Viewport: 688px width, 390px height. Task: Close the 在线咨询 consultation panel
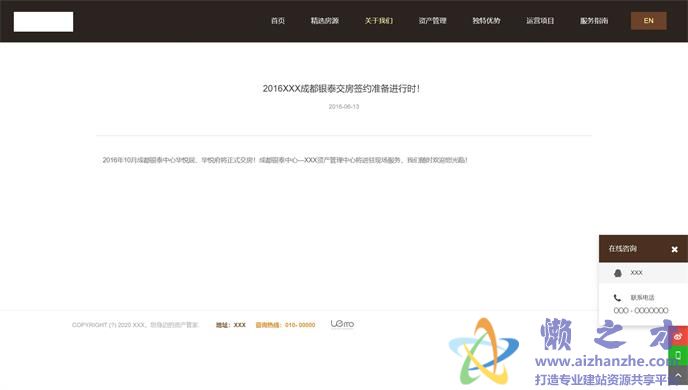pos(674,249)
